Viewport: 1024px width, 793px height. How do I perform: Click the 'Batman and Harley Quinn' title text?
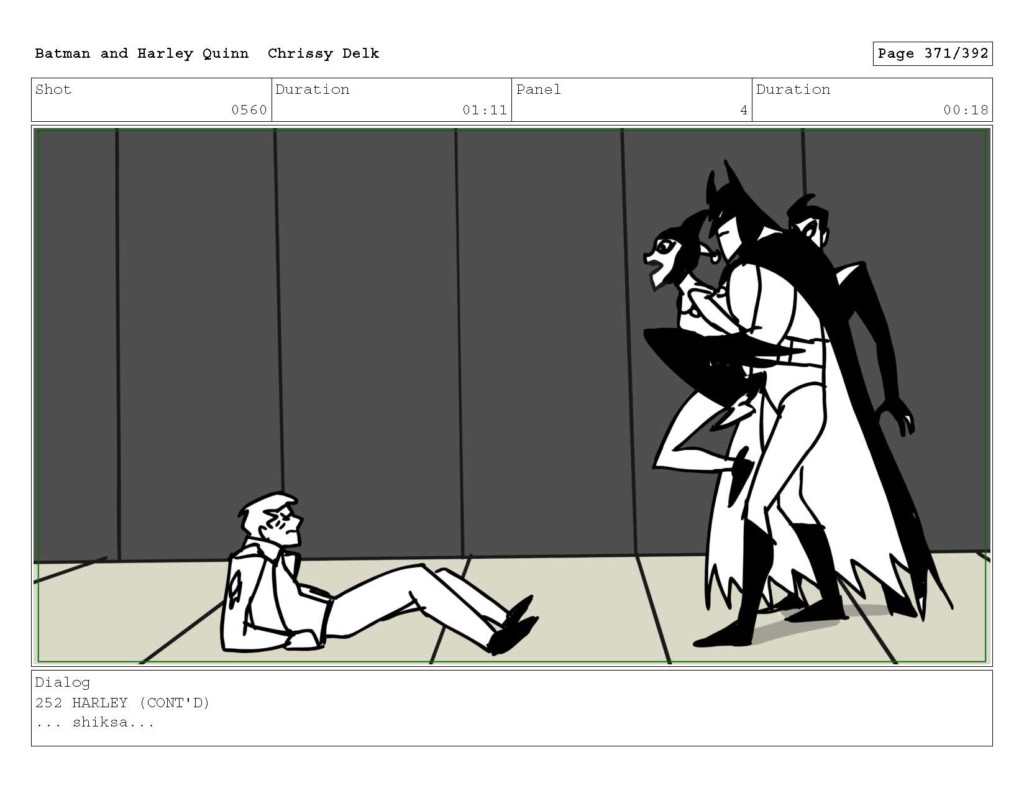pyautogui.click(x=142, y=54)
